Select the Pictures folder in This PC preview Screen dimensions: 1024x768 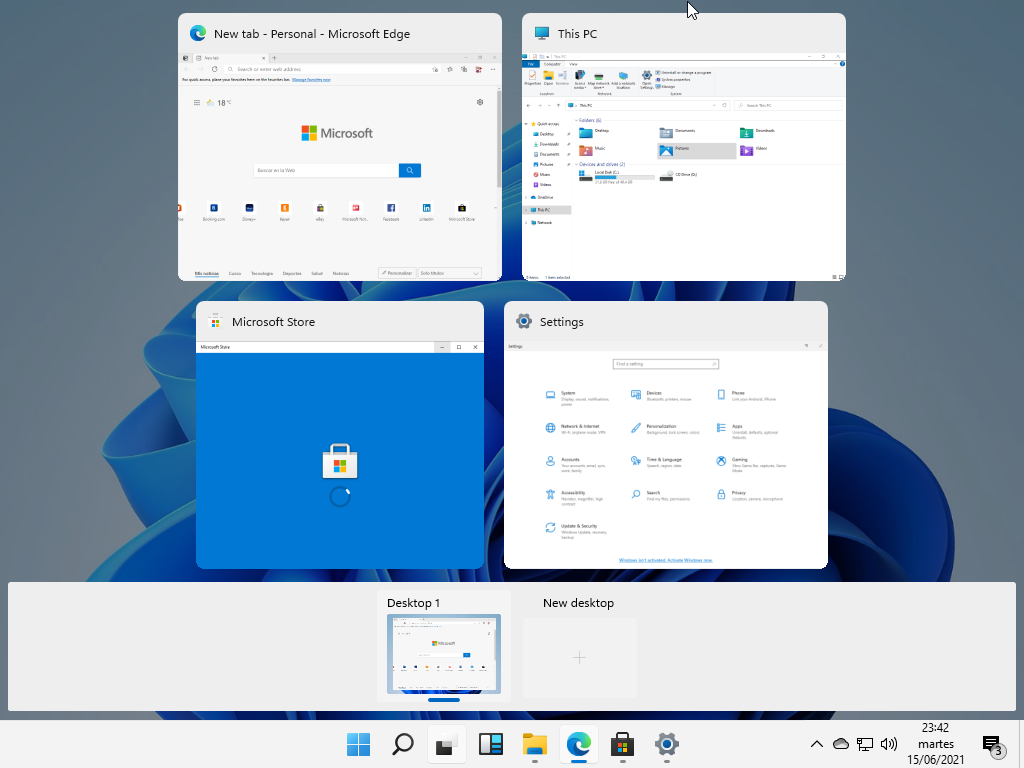[x=696, y=150]
